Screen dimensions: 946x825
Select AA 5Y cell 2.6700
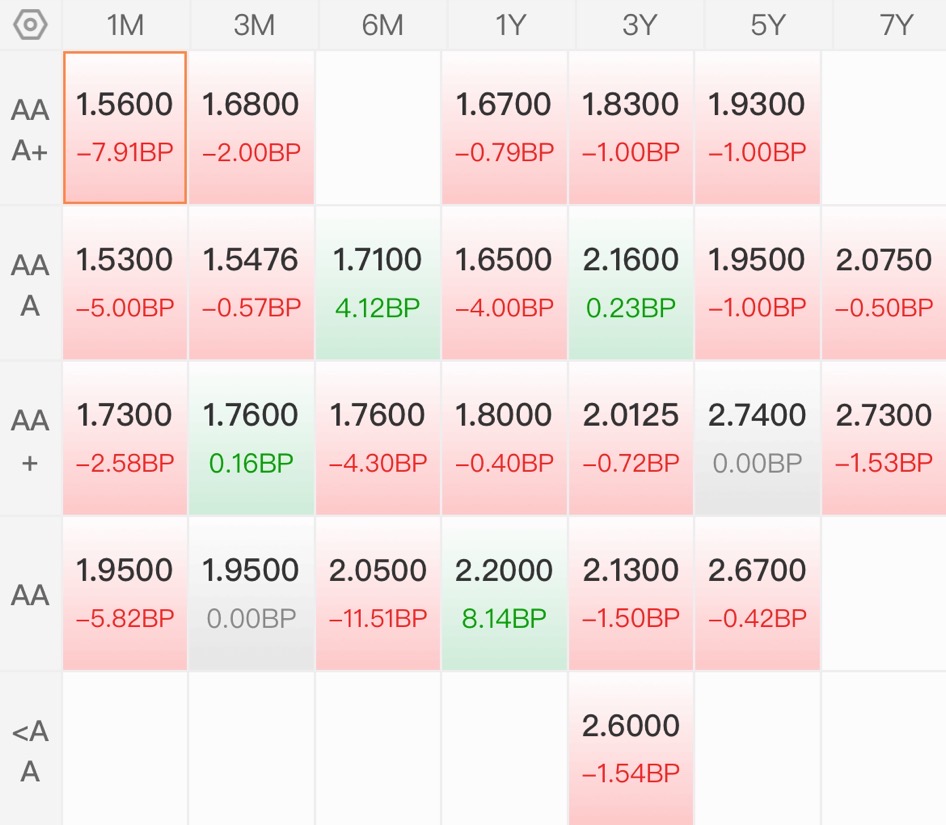point(757,593)
